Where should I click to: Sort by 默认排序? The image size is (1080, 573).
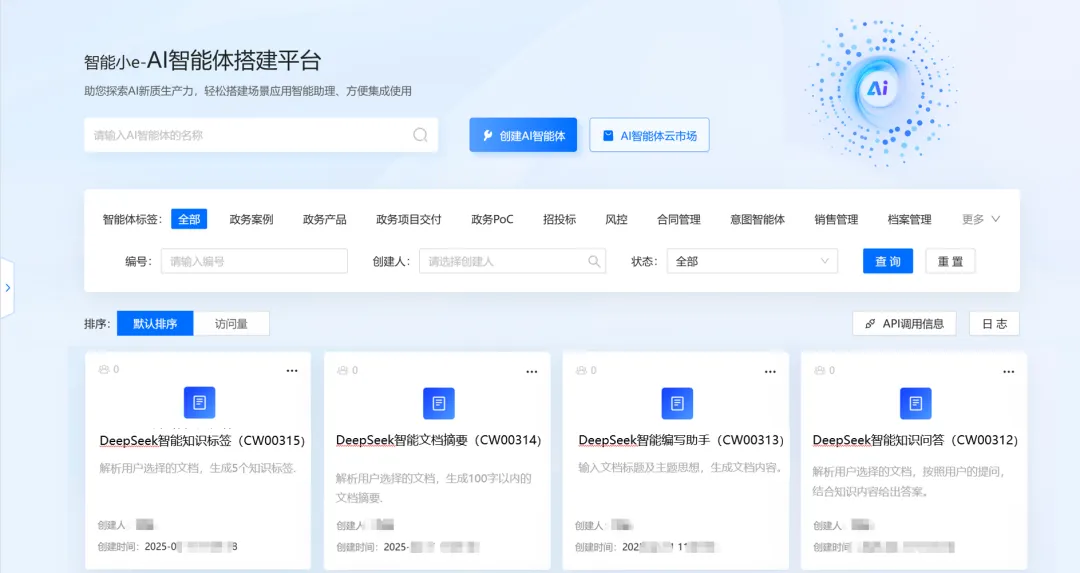coord(155,323)
